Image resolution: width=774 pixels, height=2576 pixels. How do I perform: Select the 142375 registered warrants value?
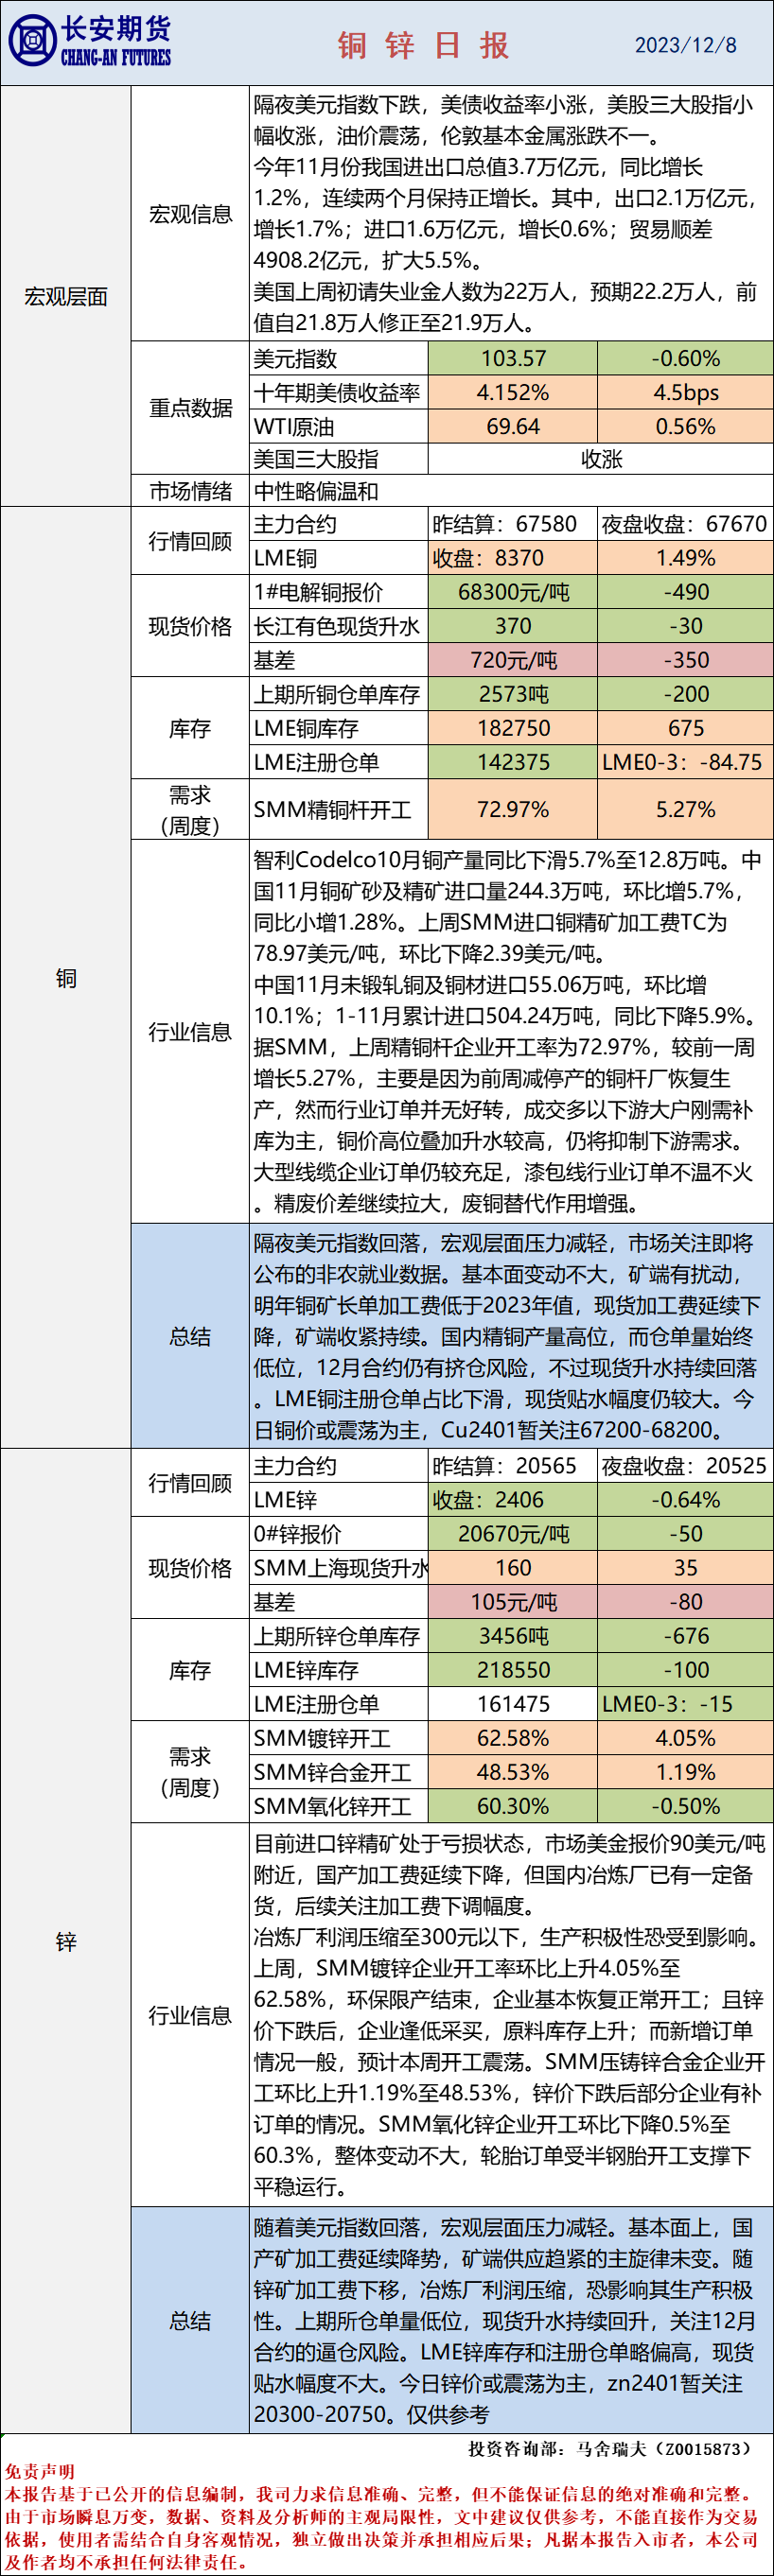tap(513, 762)
